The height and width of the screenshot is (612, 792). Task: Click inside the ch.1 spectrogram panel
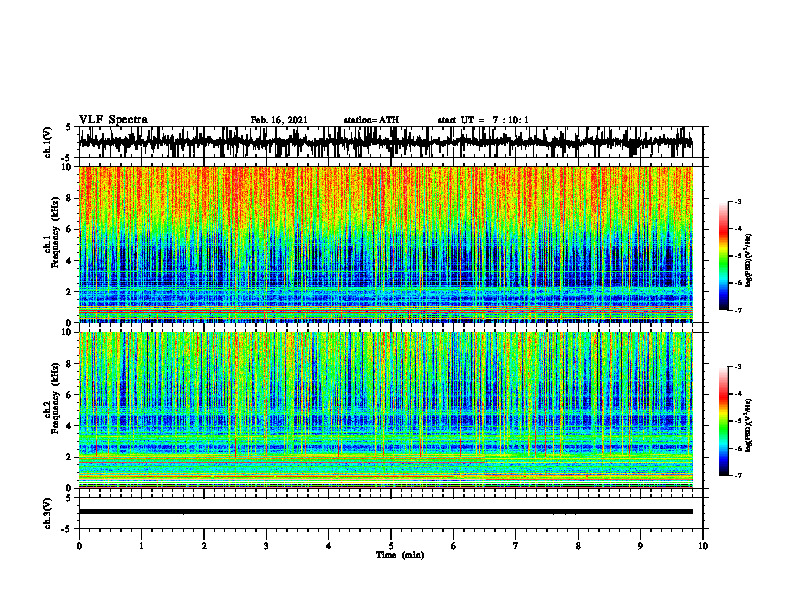click(385, 244)
